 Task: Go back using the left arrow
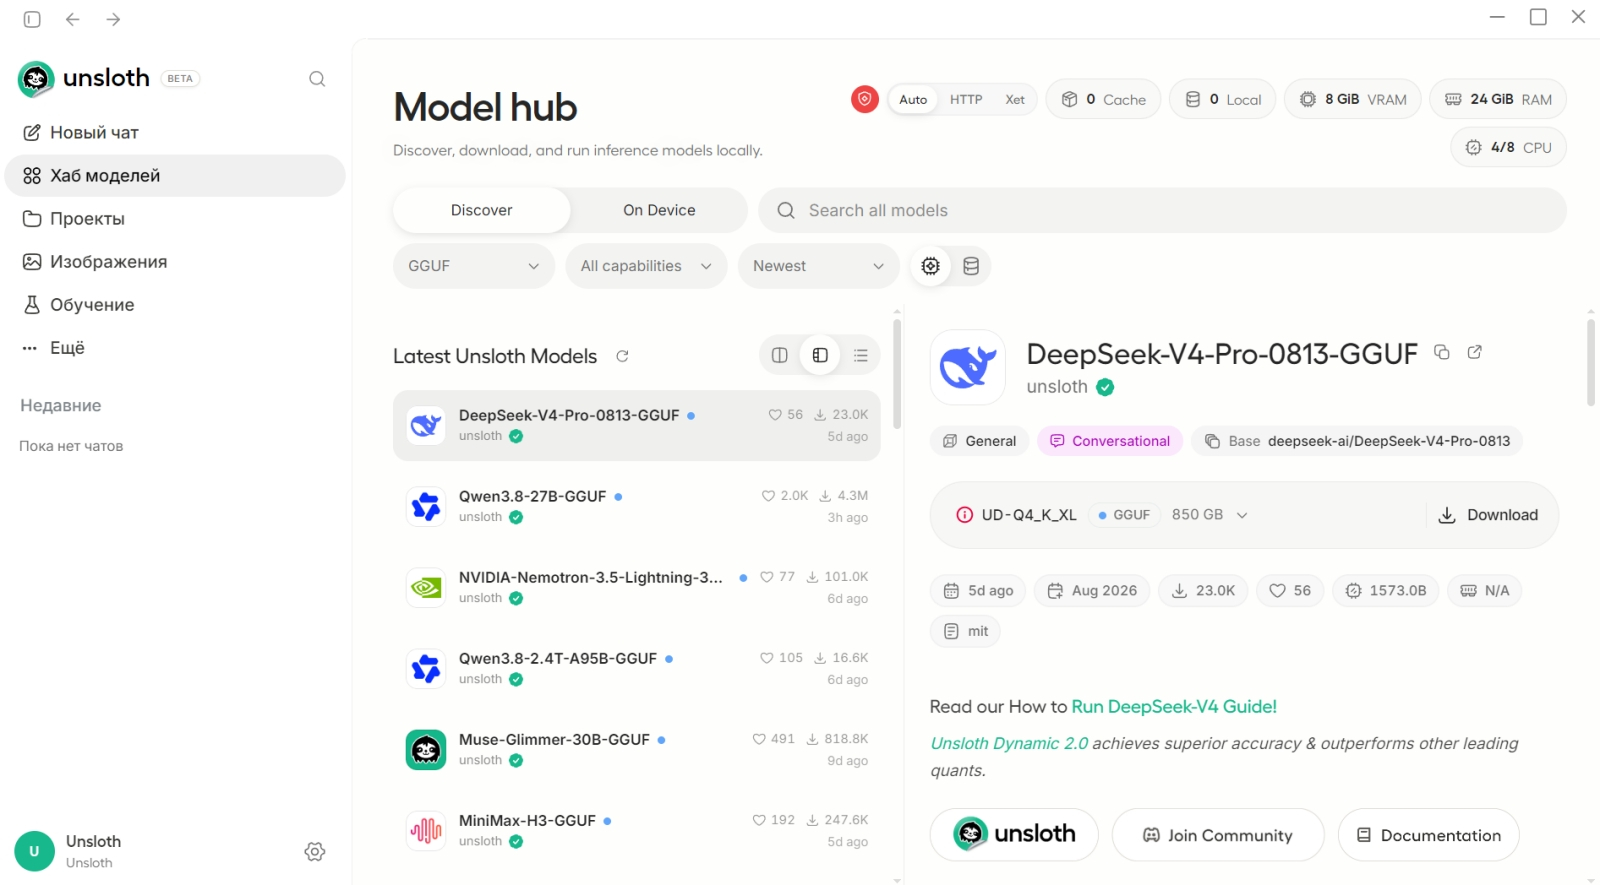(x=73, y=19)
